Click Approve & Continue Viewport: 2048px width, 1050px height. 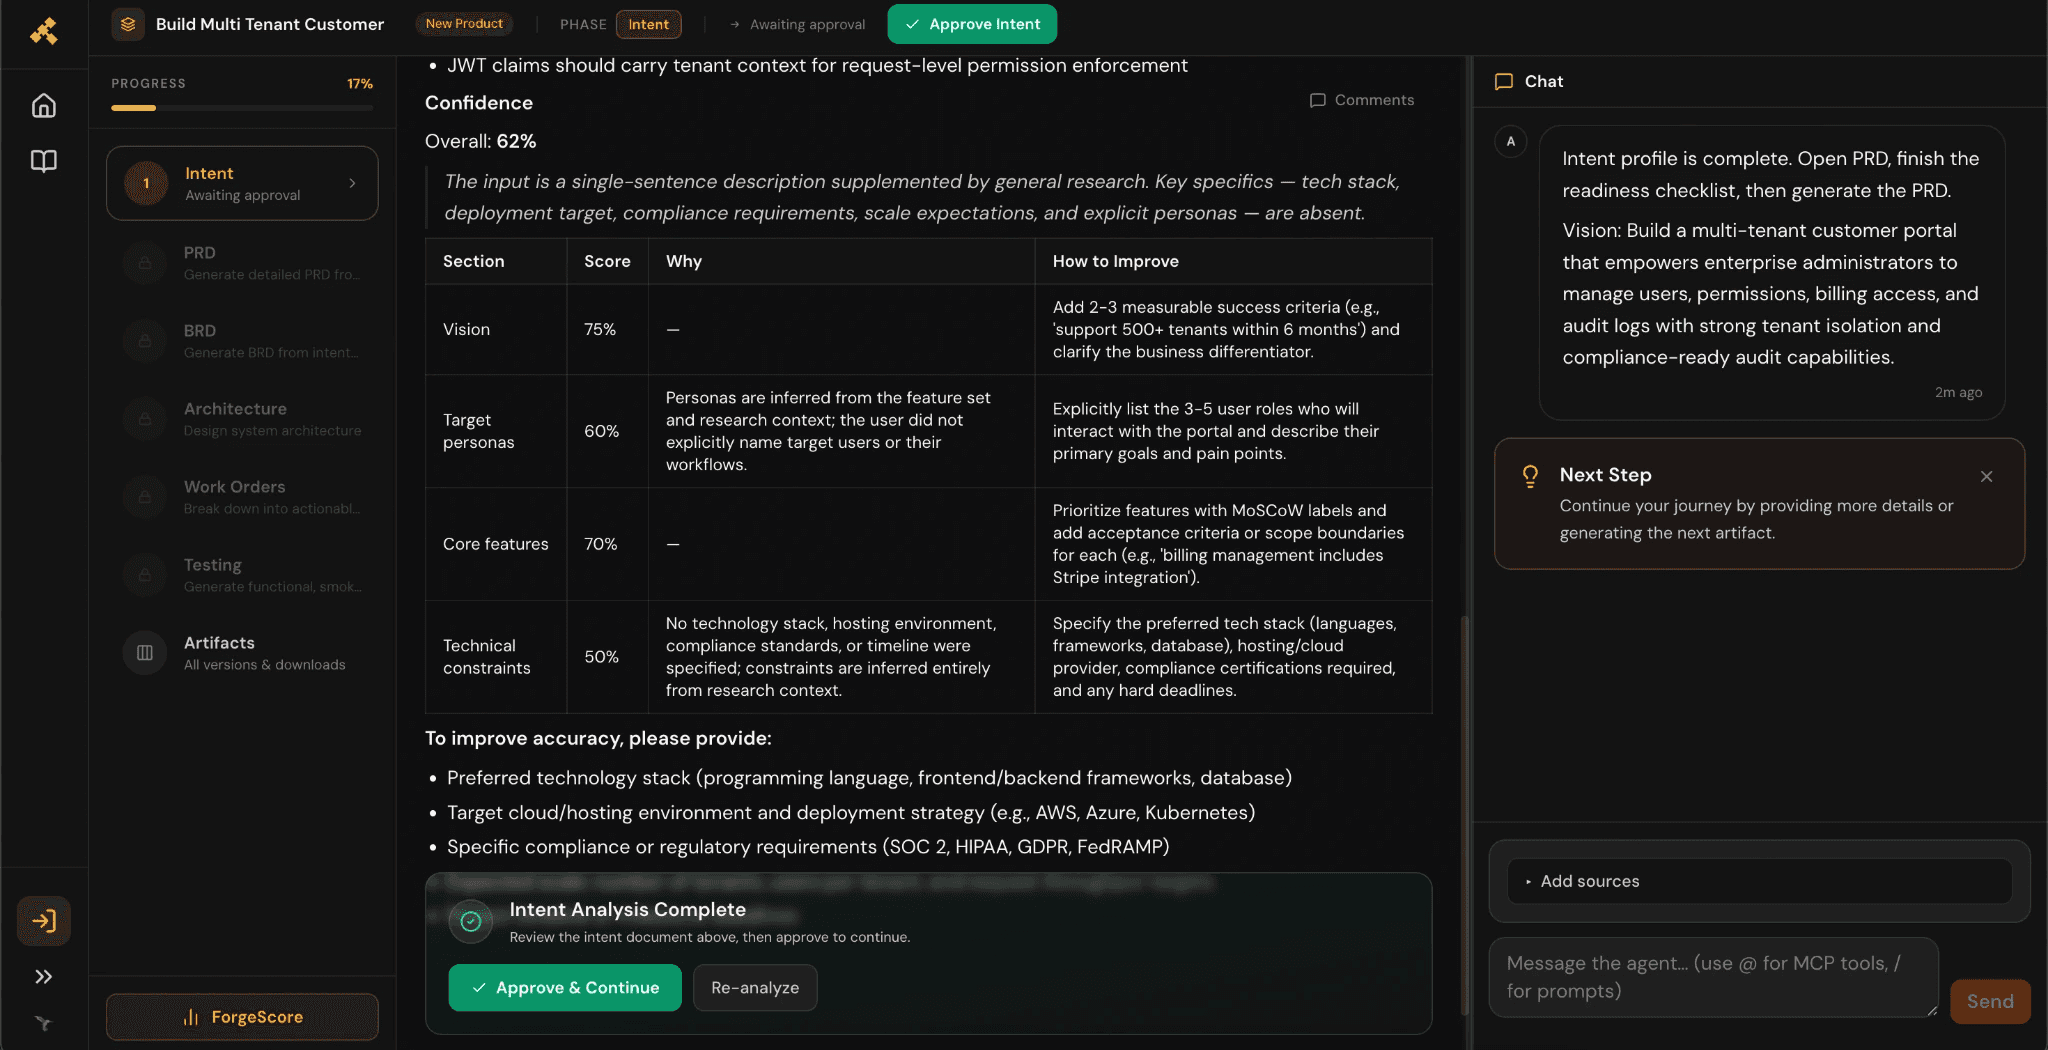click(x=565, y=988)
